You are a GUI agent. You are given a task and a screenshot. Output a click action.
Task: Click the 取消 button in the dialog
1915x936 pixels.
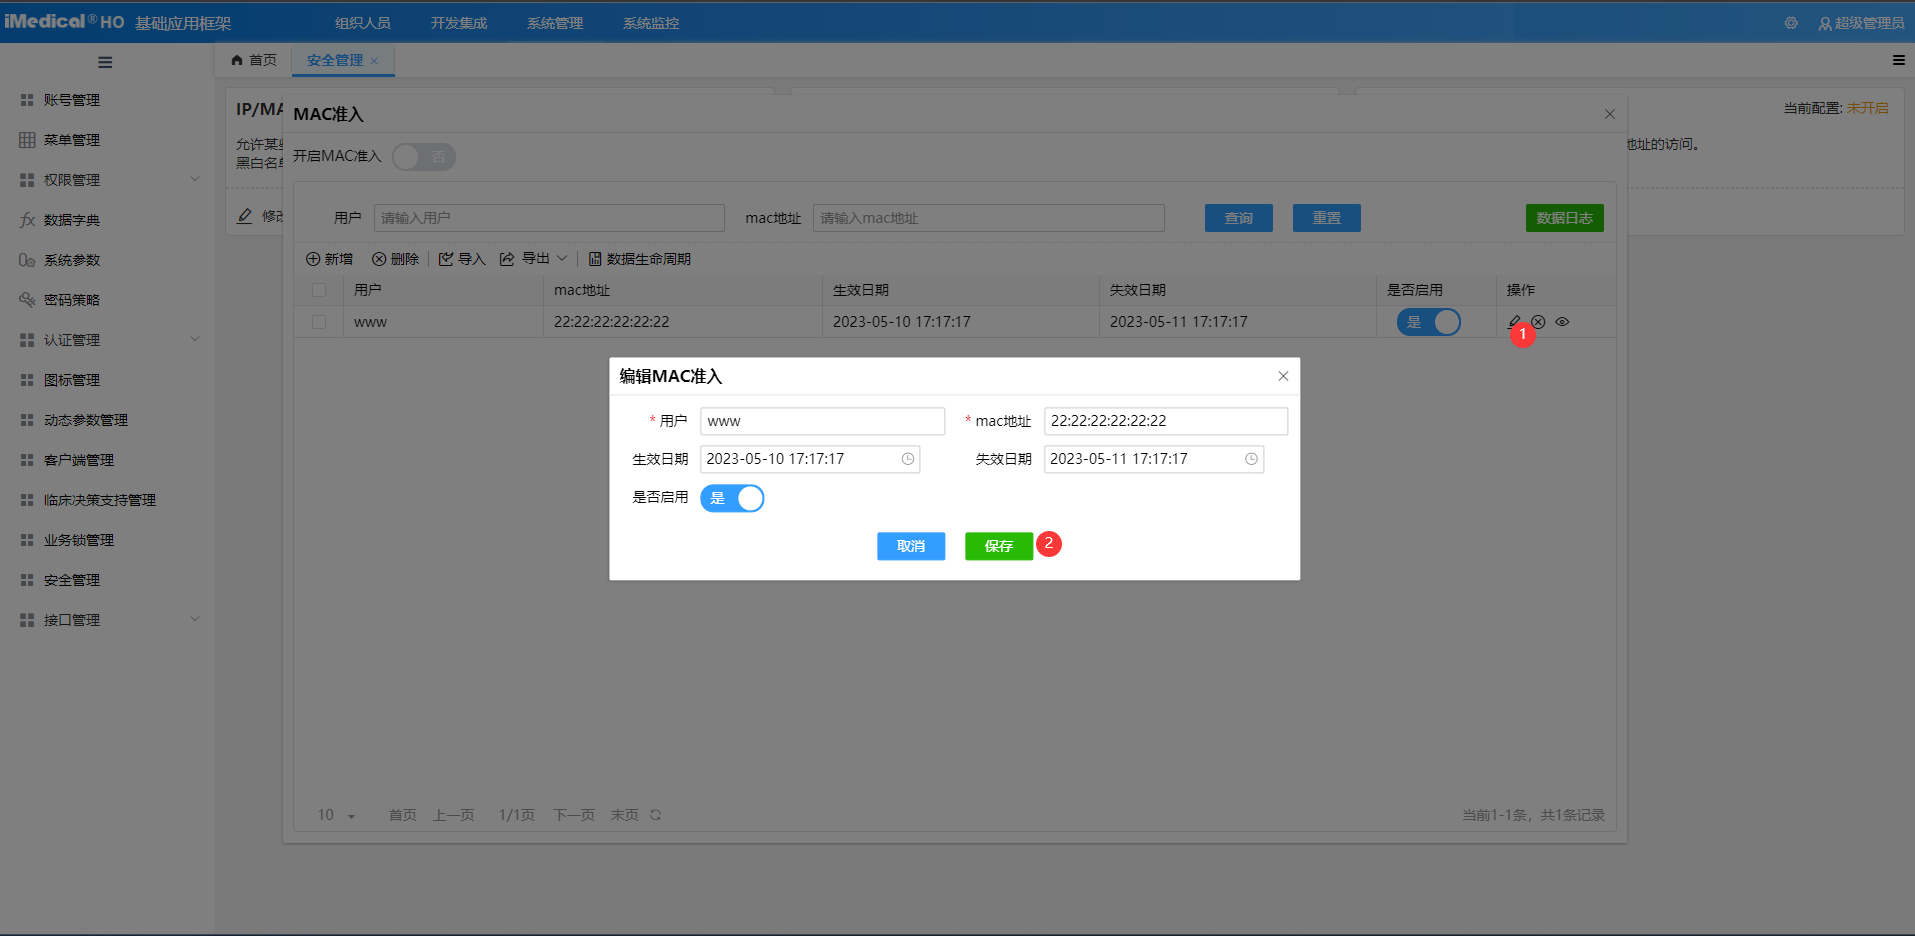click(910, 546)
